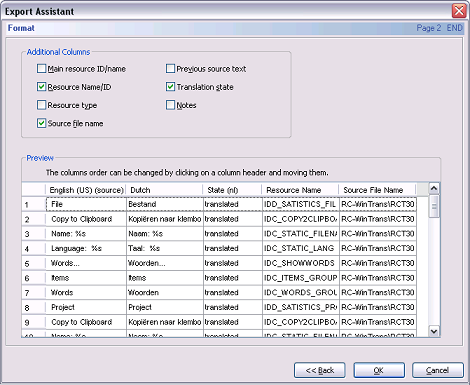
Task: Select 'Name: %s' source cell in row 3
Action: pos(86,234)
